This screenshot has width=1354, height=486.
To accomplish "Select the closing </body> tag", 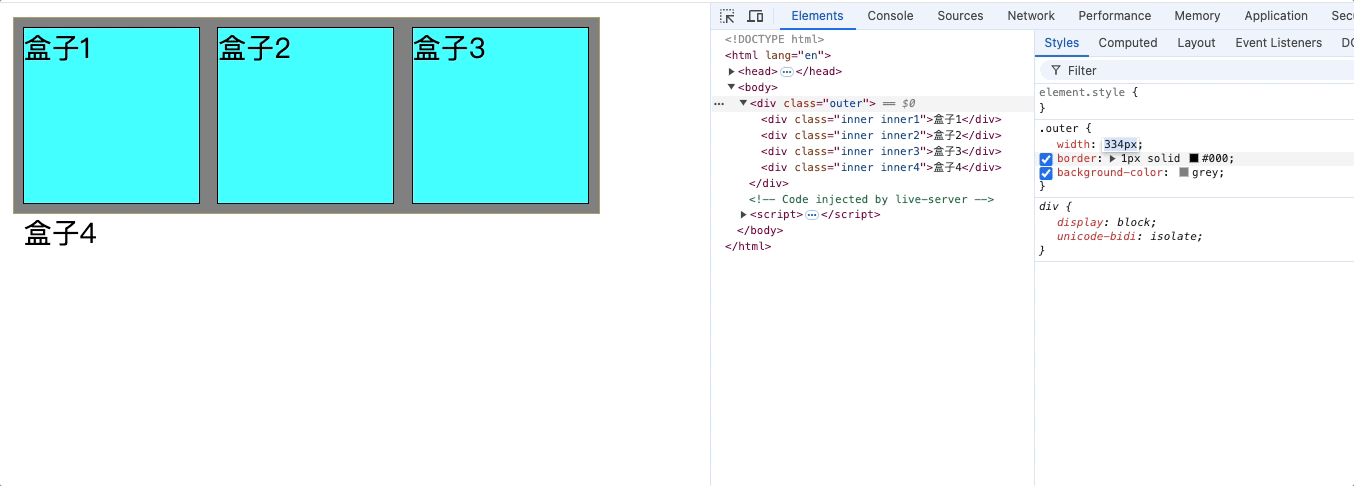I will click(x=760, y=230).
